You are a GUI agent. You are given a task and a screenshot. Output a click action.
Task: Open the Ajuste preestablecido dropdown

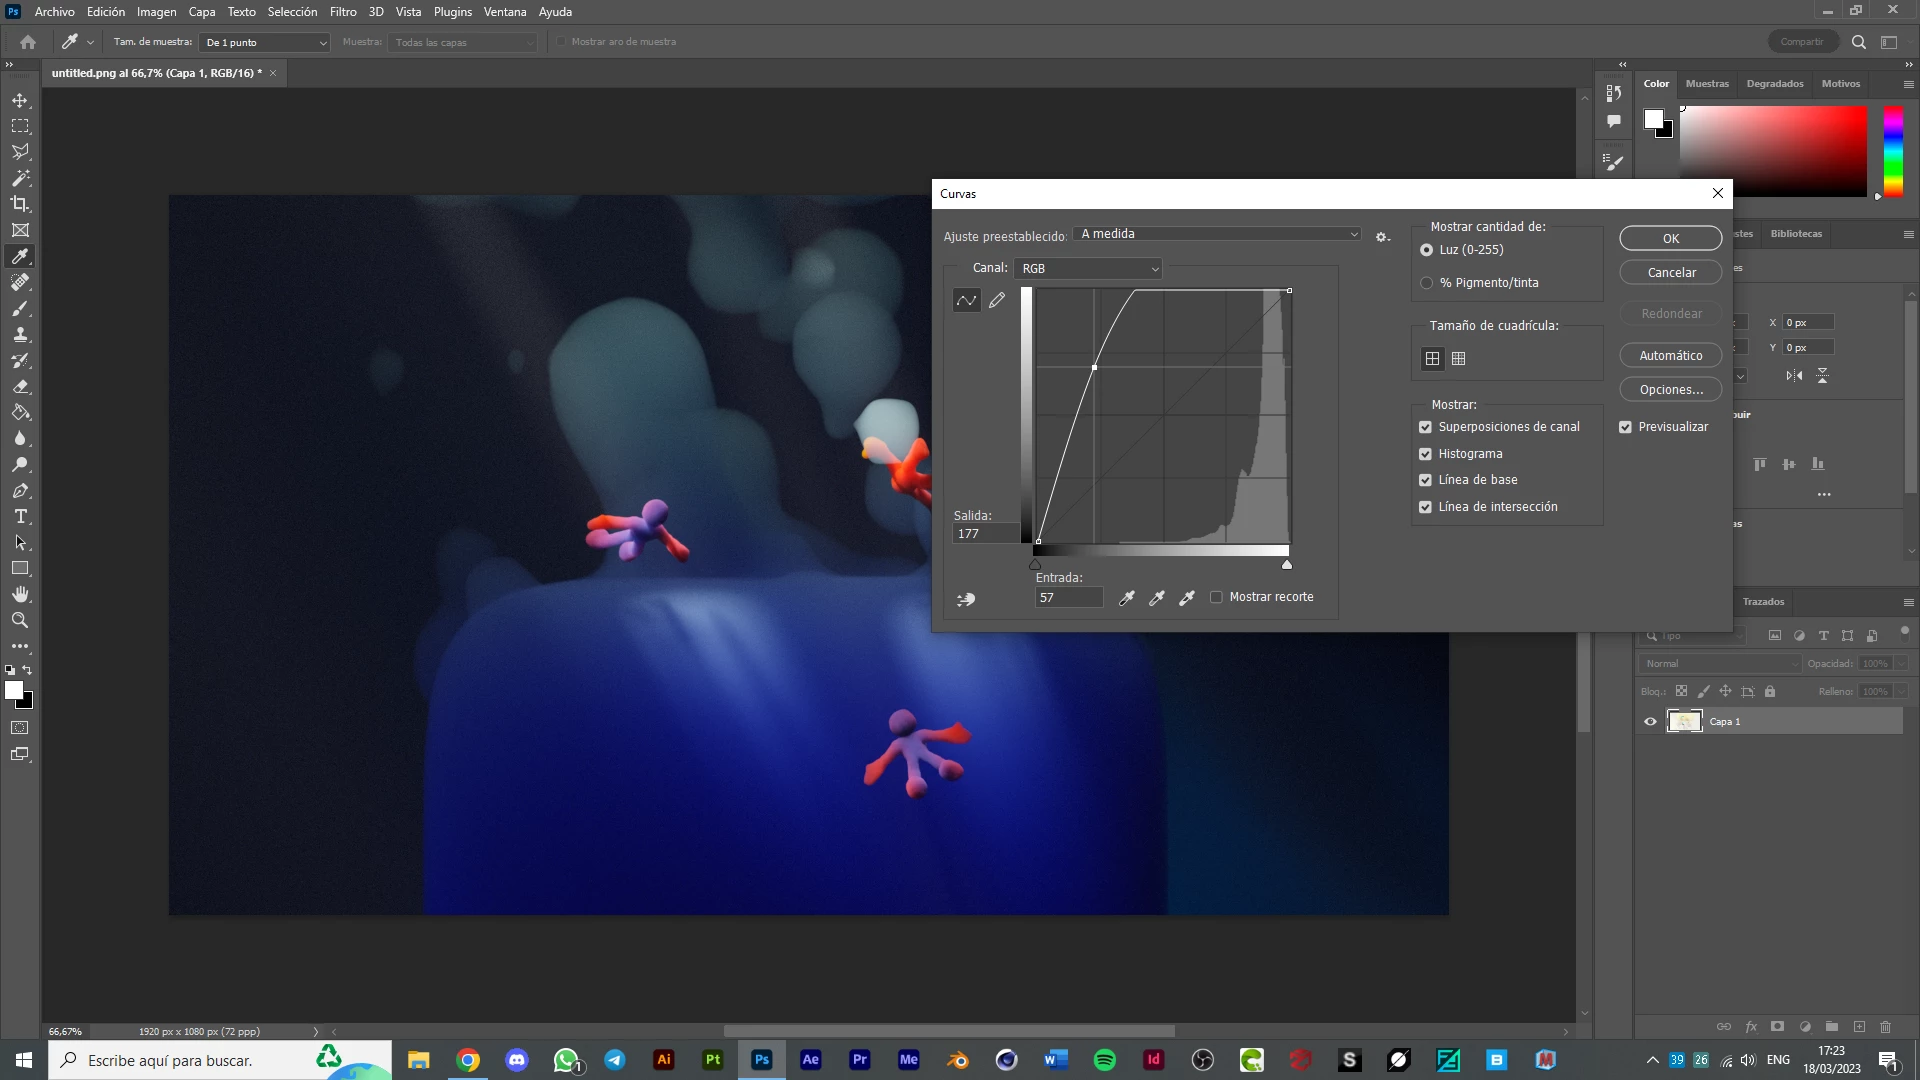pyautogui.click(x=1218, y=234)
